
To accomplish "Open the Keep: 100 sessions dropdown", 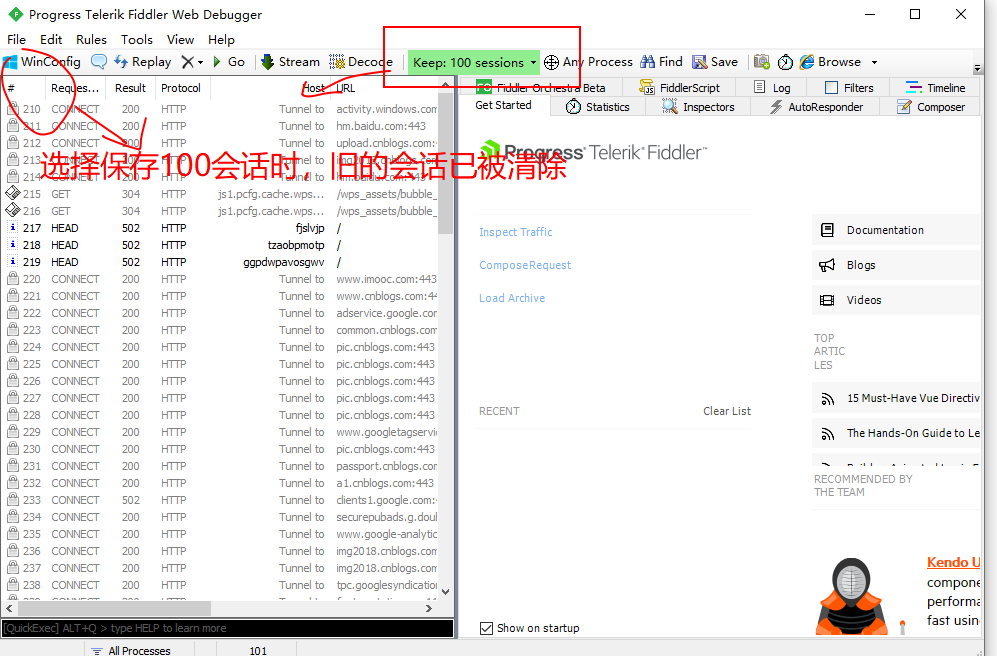I will (x=474, y=62).
